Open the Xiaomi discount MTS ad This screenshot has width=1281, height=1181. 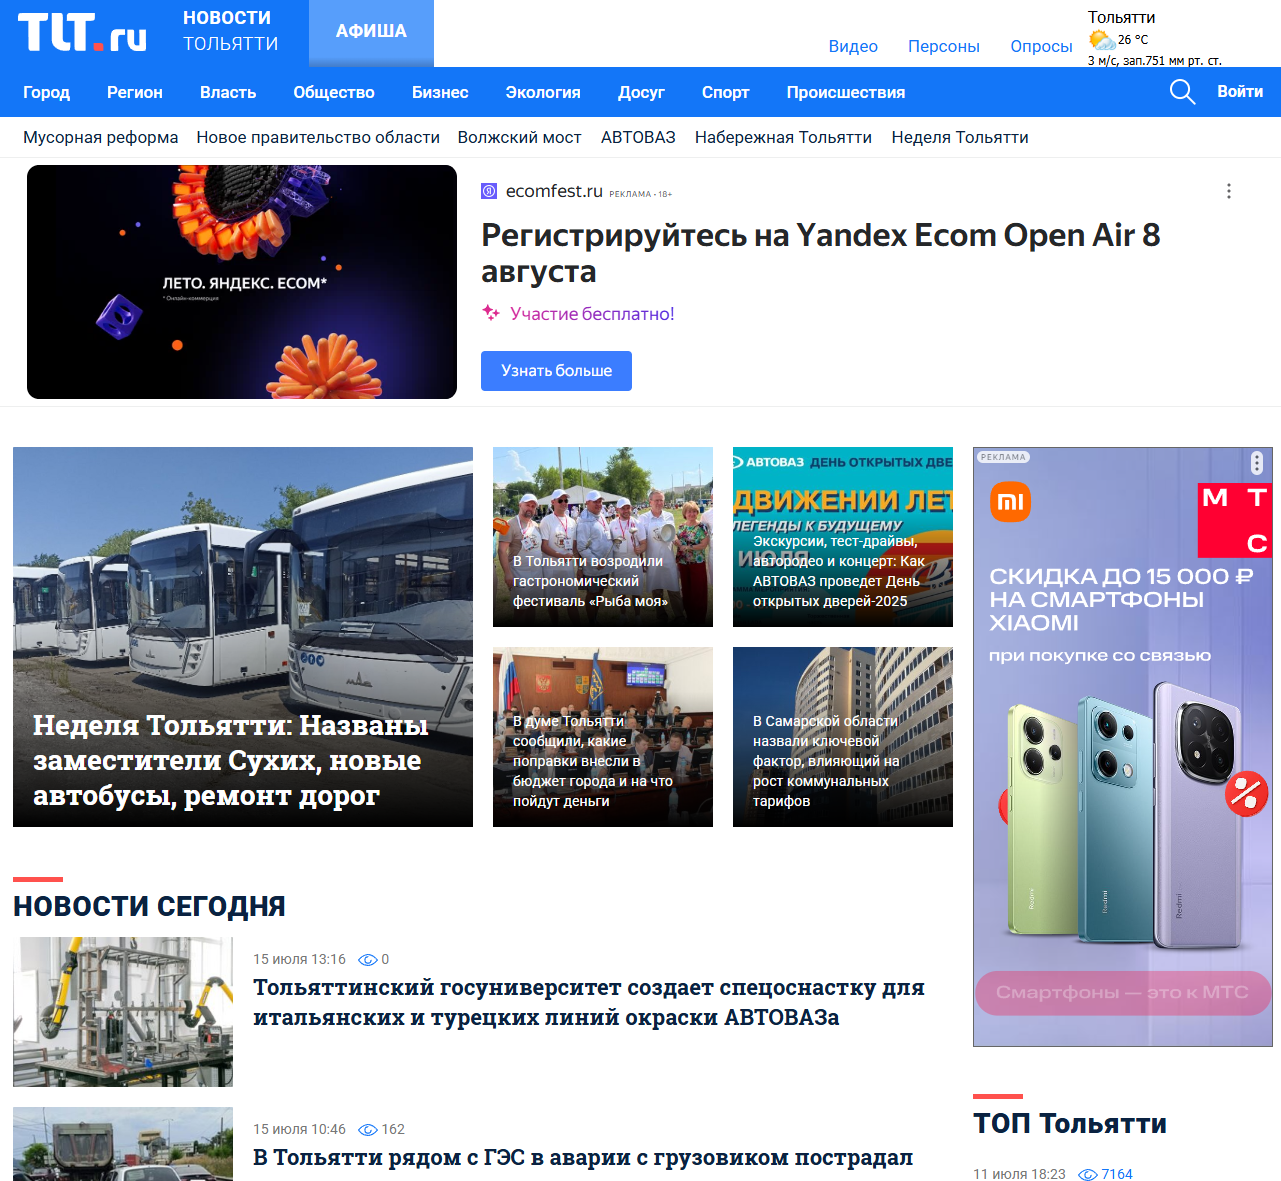click(1123, 747)
